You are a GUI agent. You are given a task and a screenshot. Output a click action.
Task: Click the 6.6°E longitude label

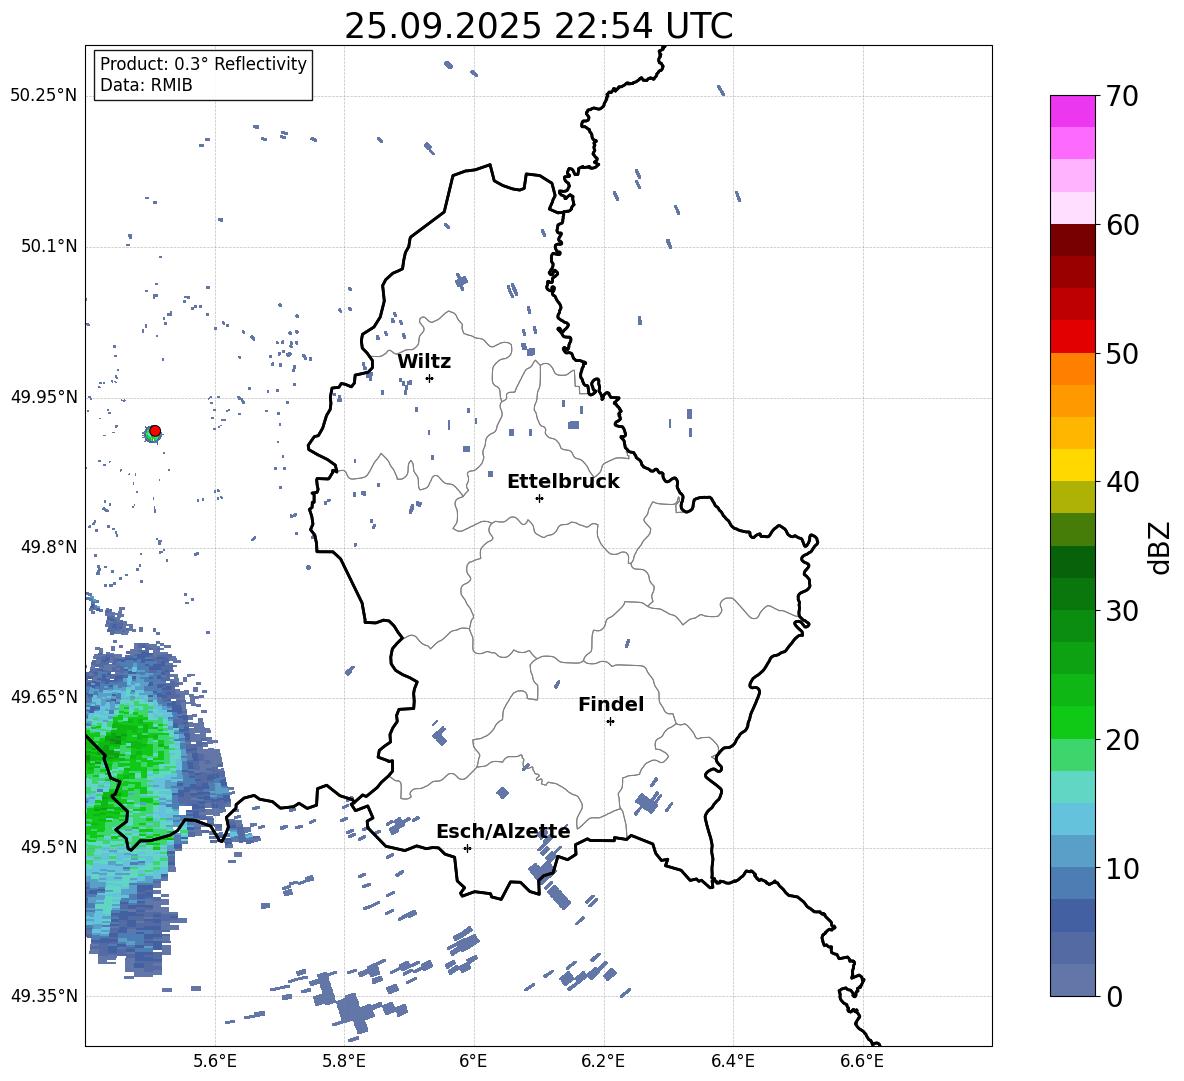pos(862,1061)
